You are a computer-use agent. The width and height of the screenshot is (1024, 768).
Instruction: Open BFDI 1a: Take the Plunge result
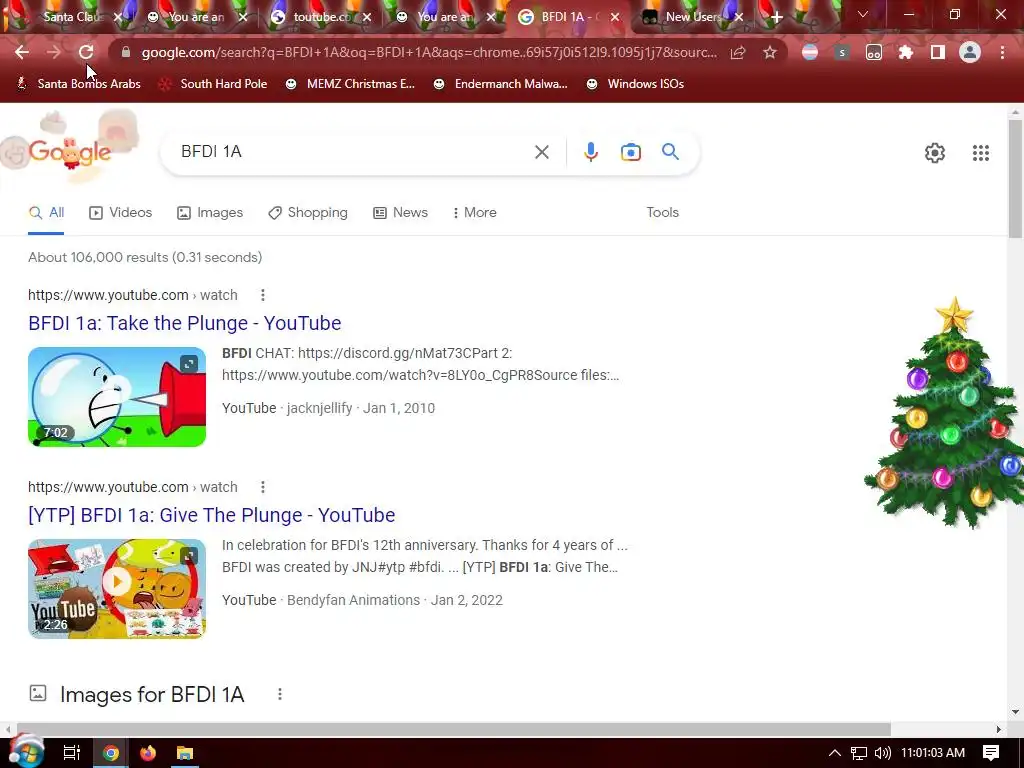[x=184, y=323]
